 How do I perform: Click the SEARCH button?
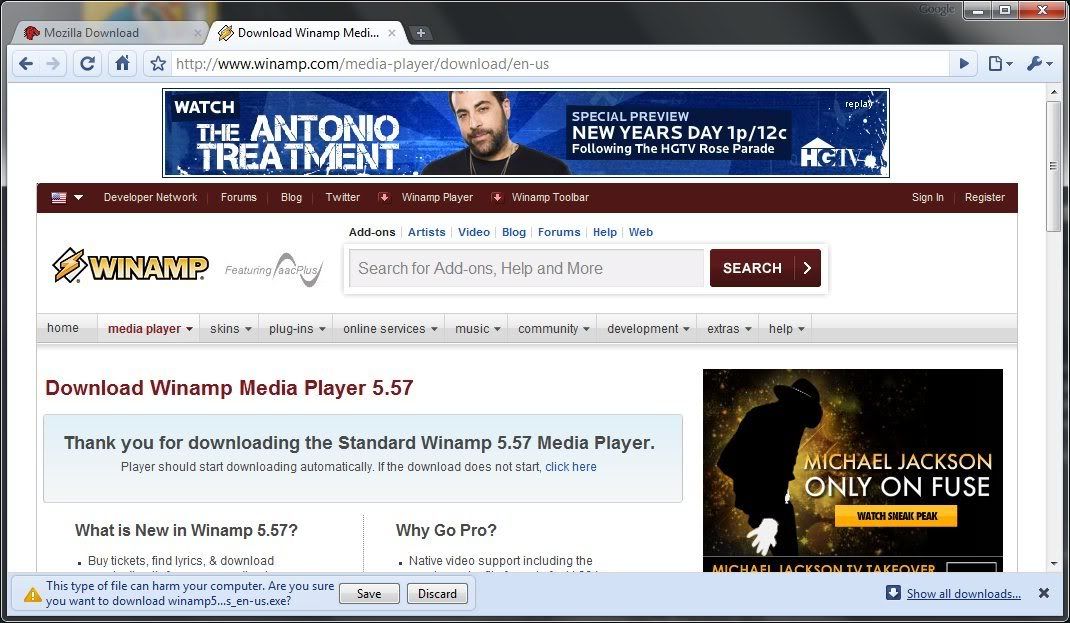[765, 268]
